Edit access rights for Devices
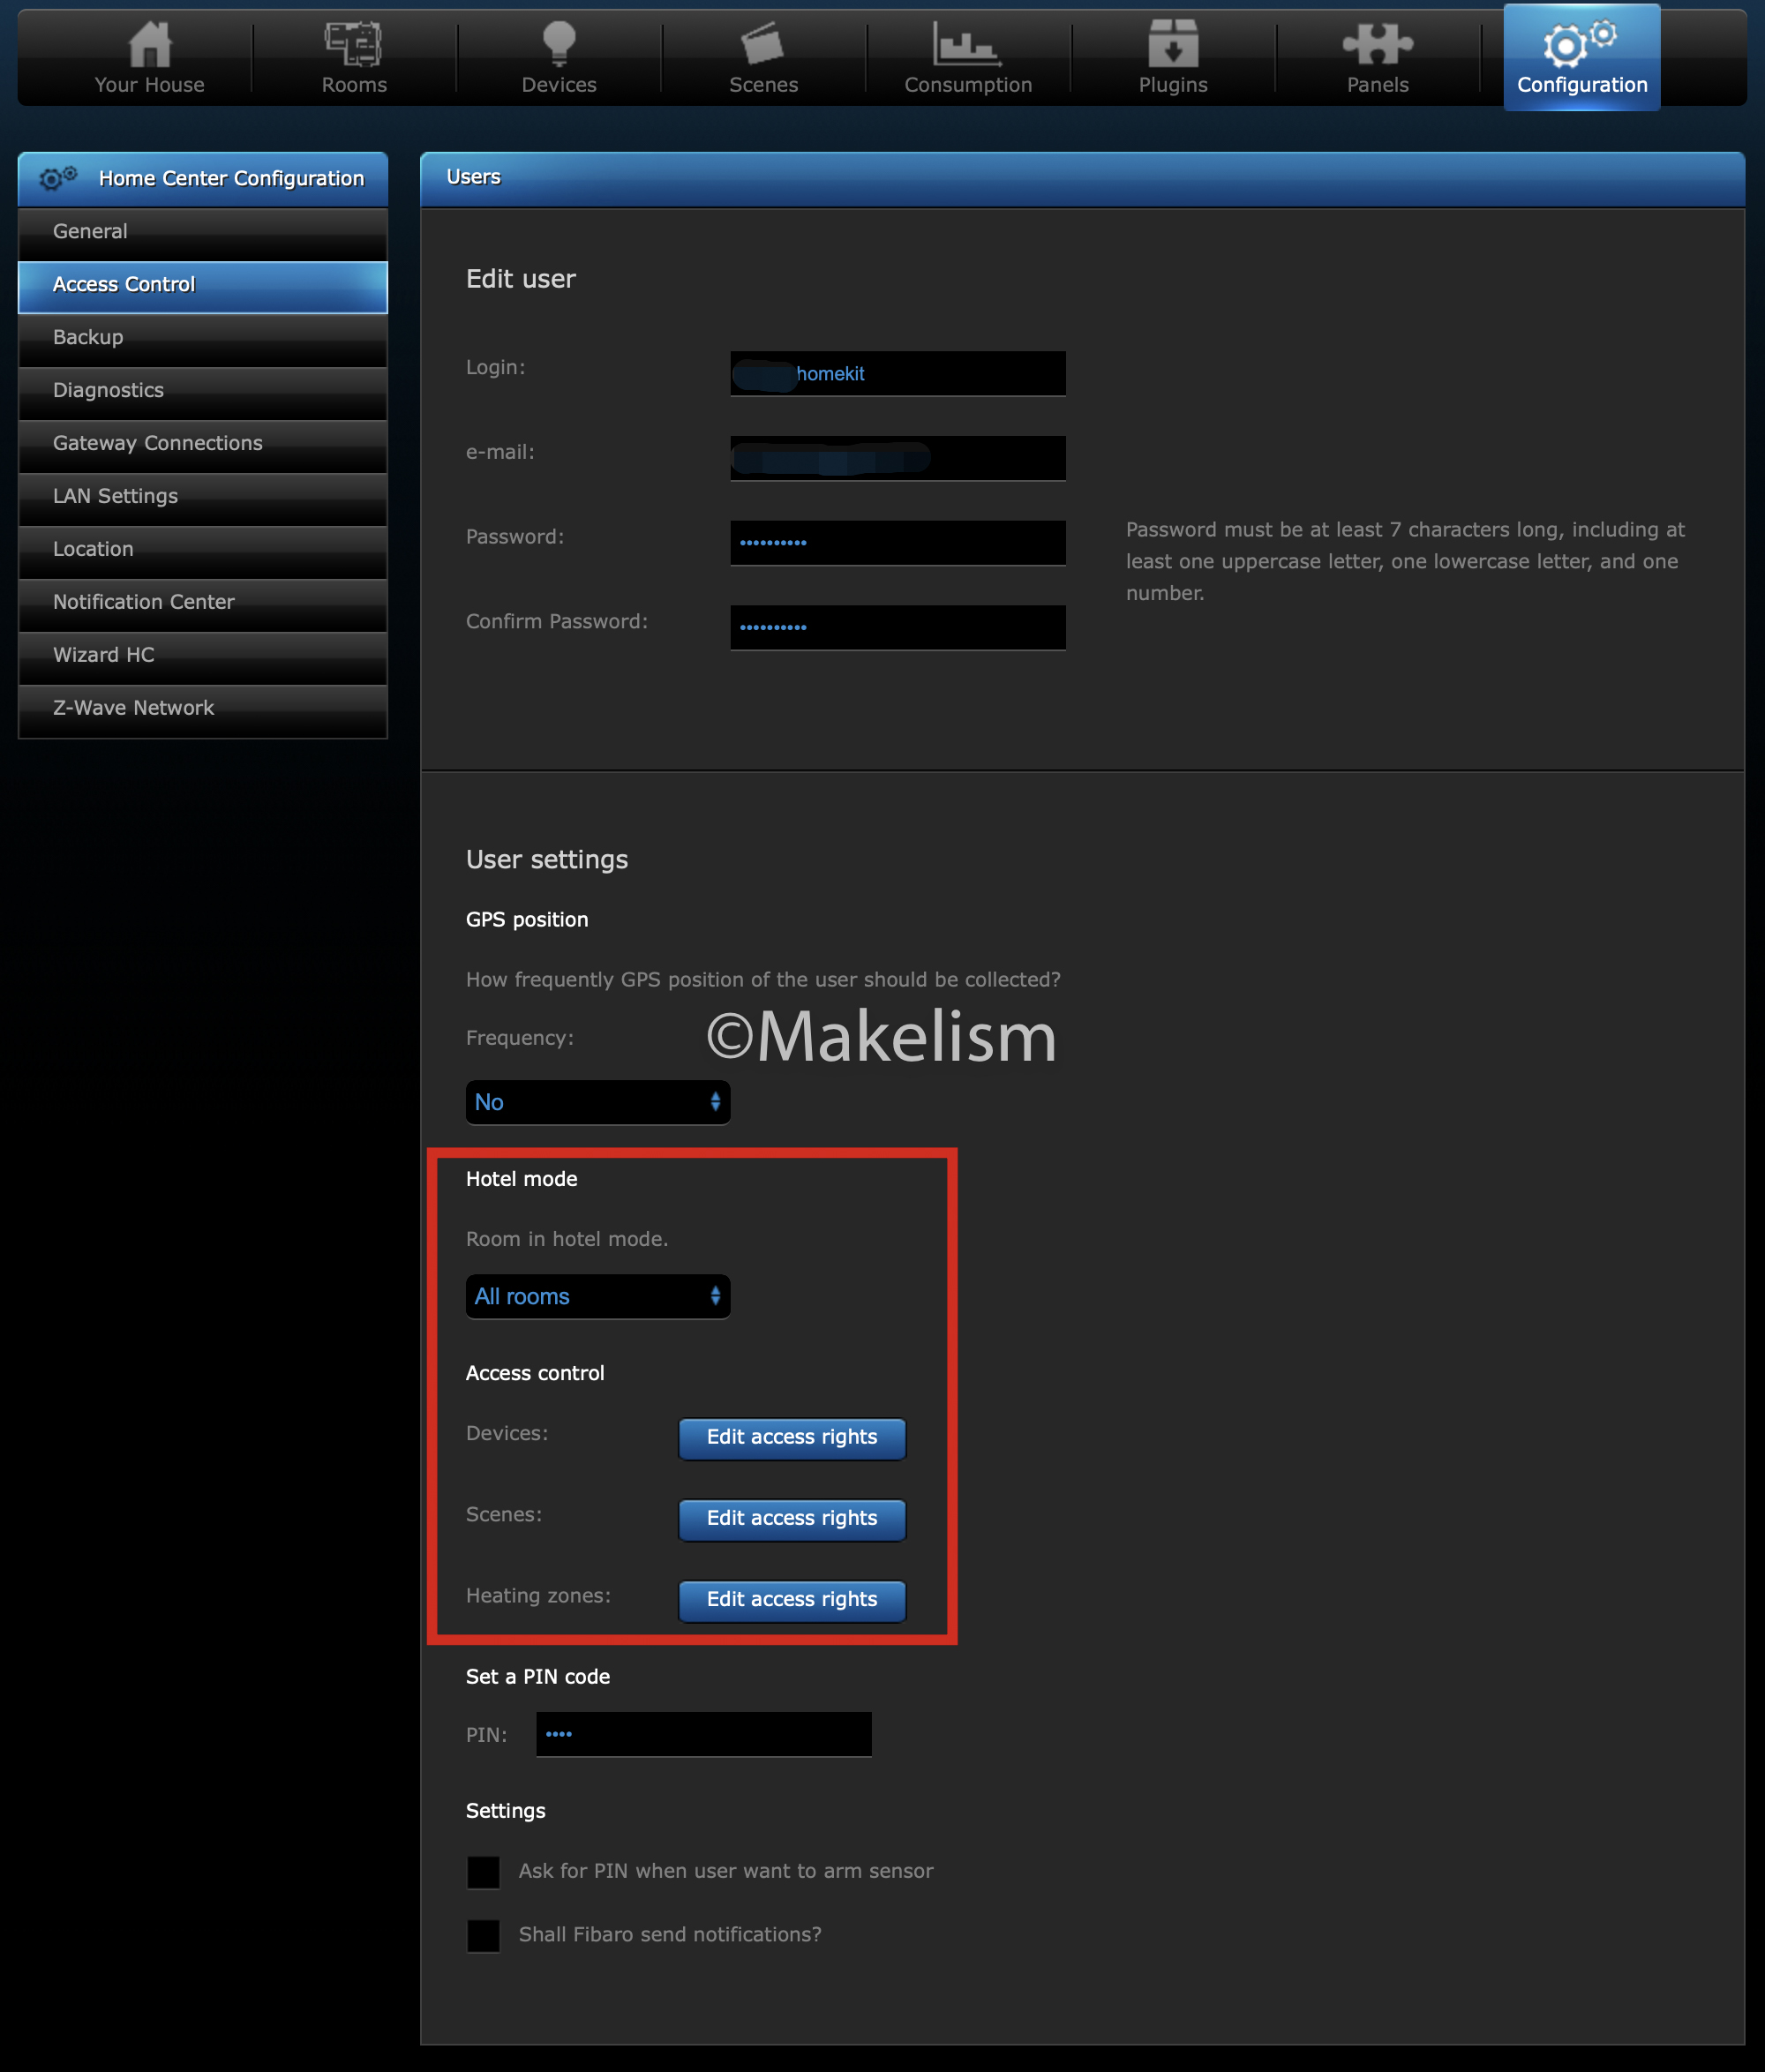1765x2072 pixels. tap(791, 1437)
